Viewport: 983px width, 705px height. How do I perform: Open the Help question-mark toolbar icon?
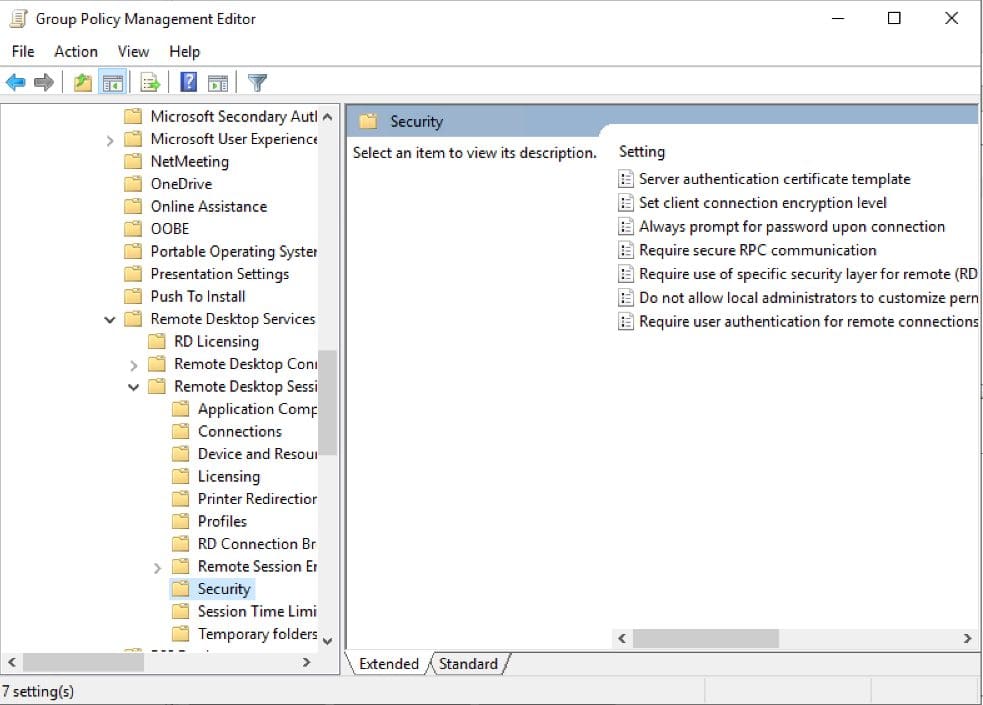coord(189,82)
